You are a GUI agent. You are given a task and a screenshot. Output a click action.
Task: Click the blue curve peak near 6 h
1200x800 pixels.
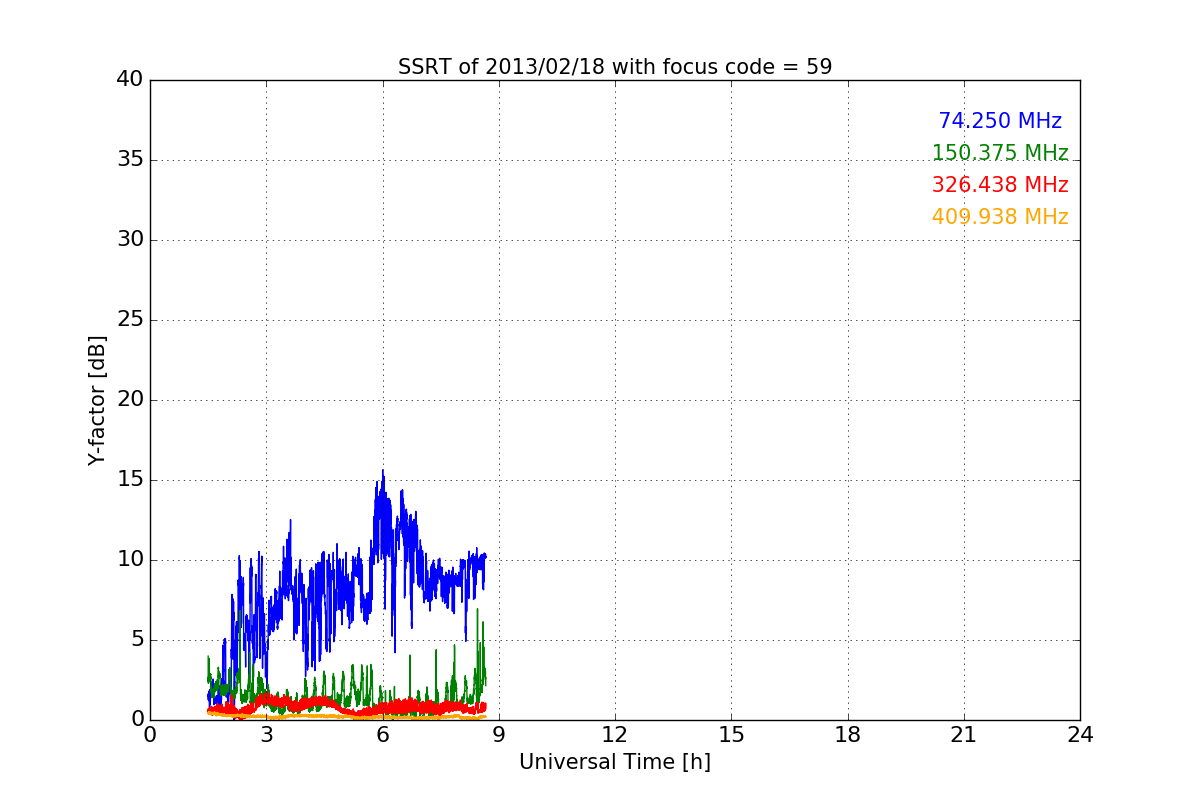(382, 472)
